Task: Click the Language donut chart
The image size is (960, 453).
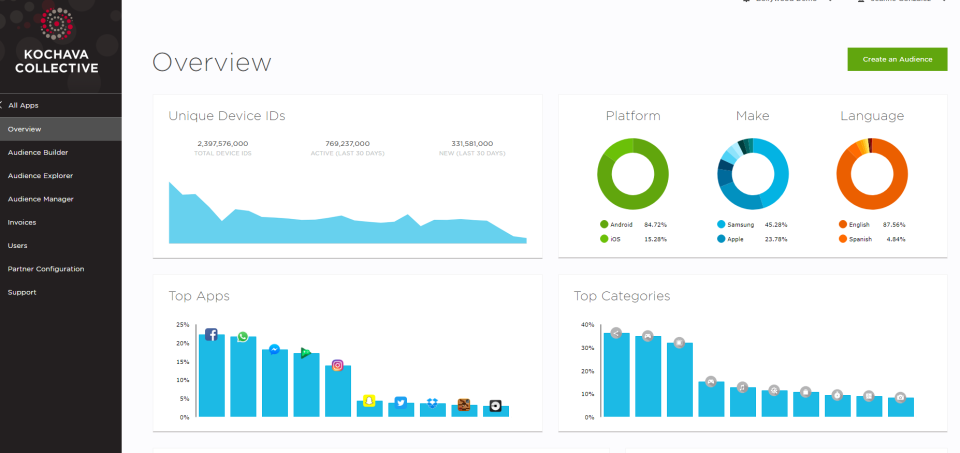Action: point(872,173)
